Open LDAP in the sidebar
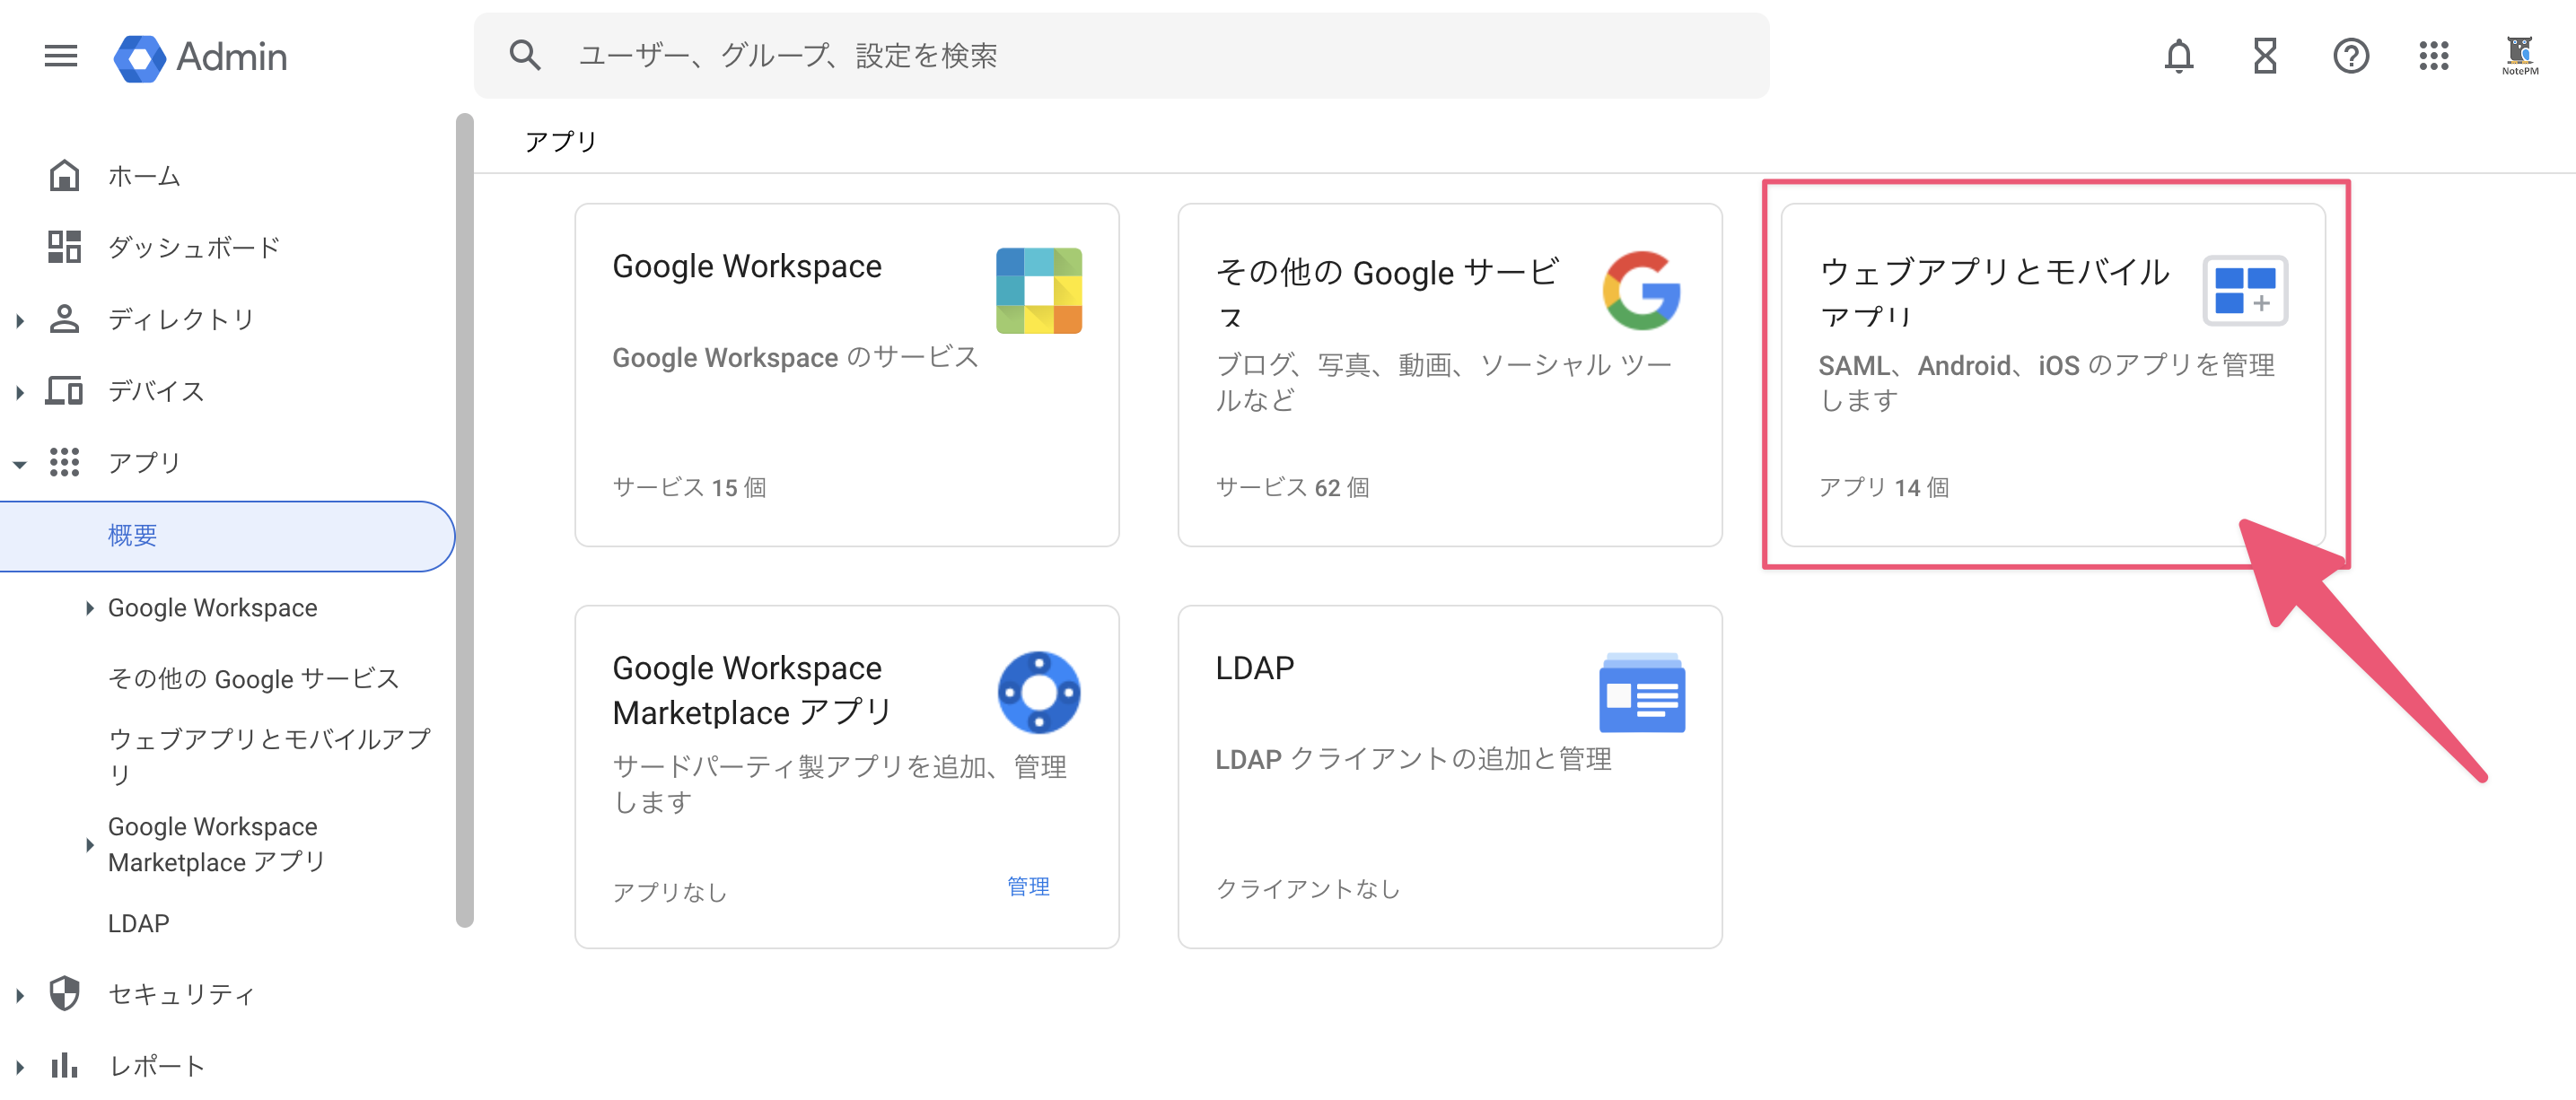2576x1100 pixels. [x=138, y=923]
